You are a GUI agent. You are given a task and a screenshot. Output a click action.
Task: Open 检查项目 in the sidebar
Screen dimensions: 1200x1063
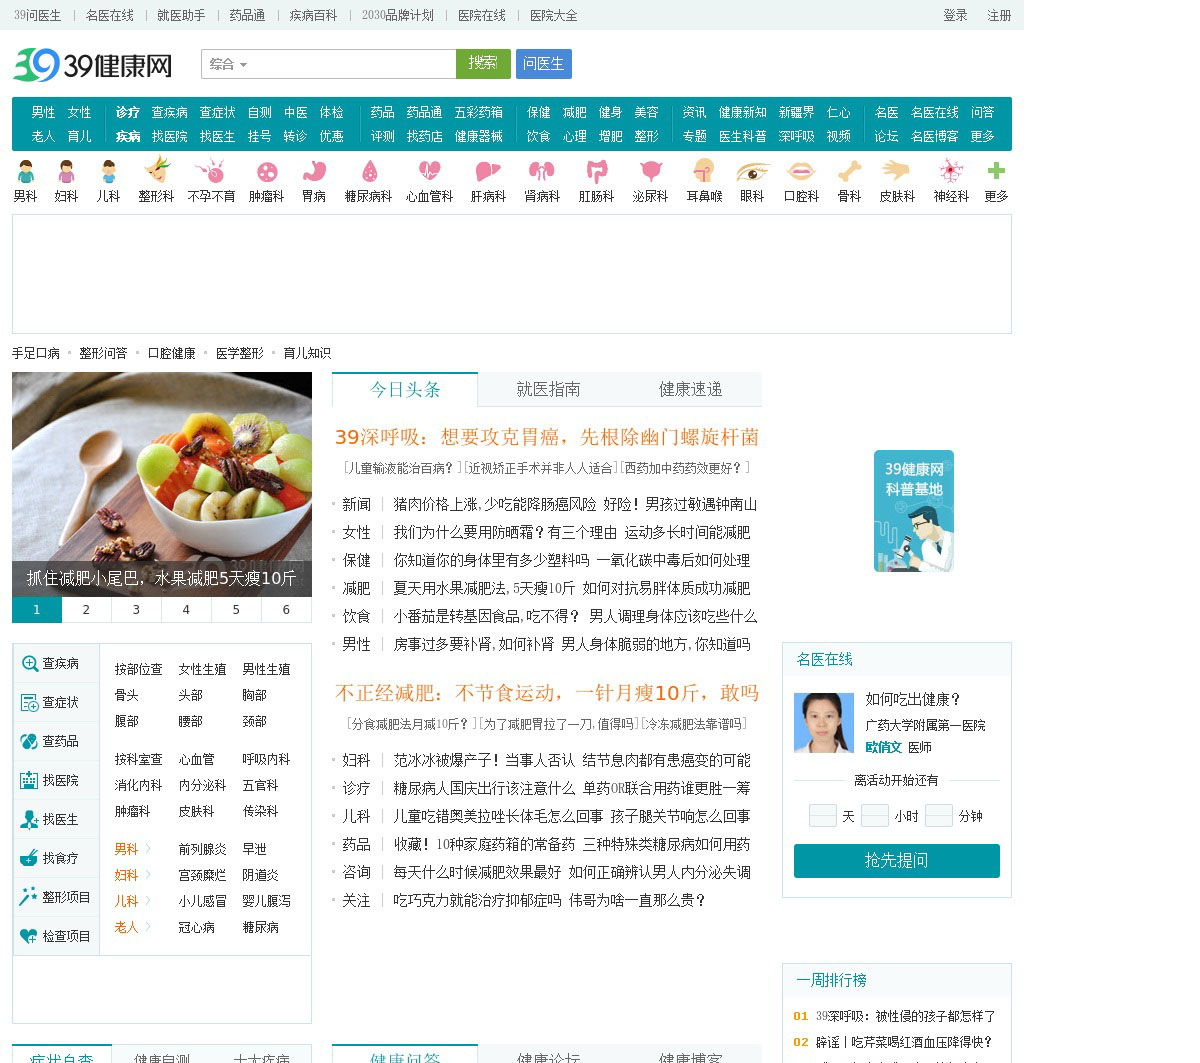(56, 936)
